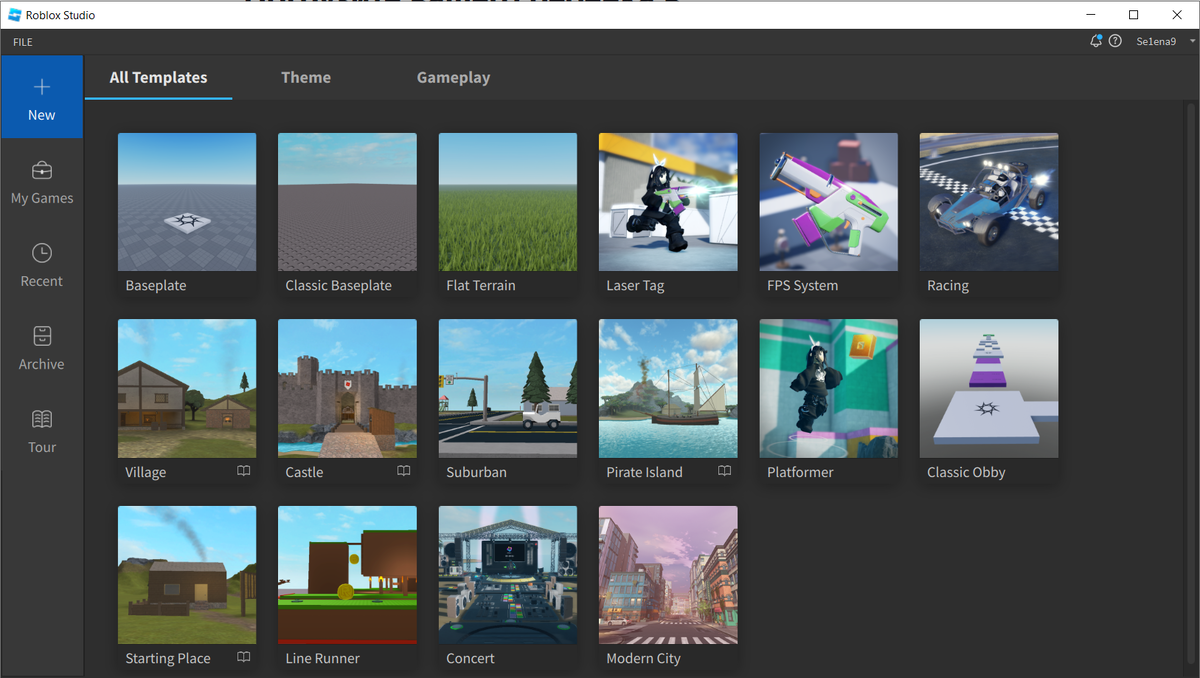Click the Racing label text
The width and height of the screenshot is (1200, 678).
pos(948,286)
